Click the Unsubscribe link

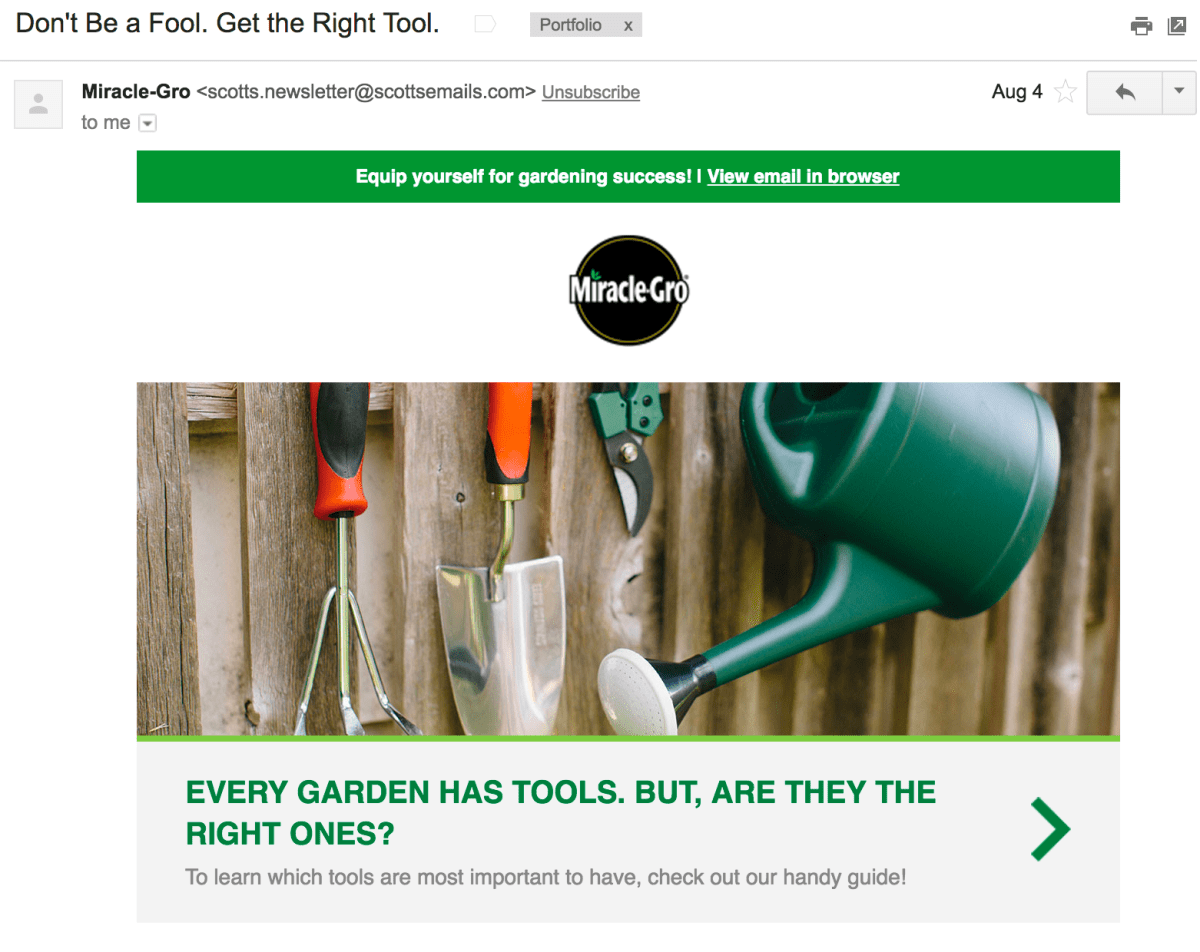591,92
